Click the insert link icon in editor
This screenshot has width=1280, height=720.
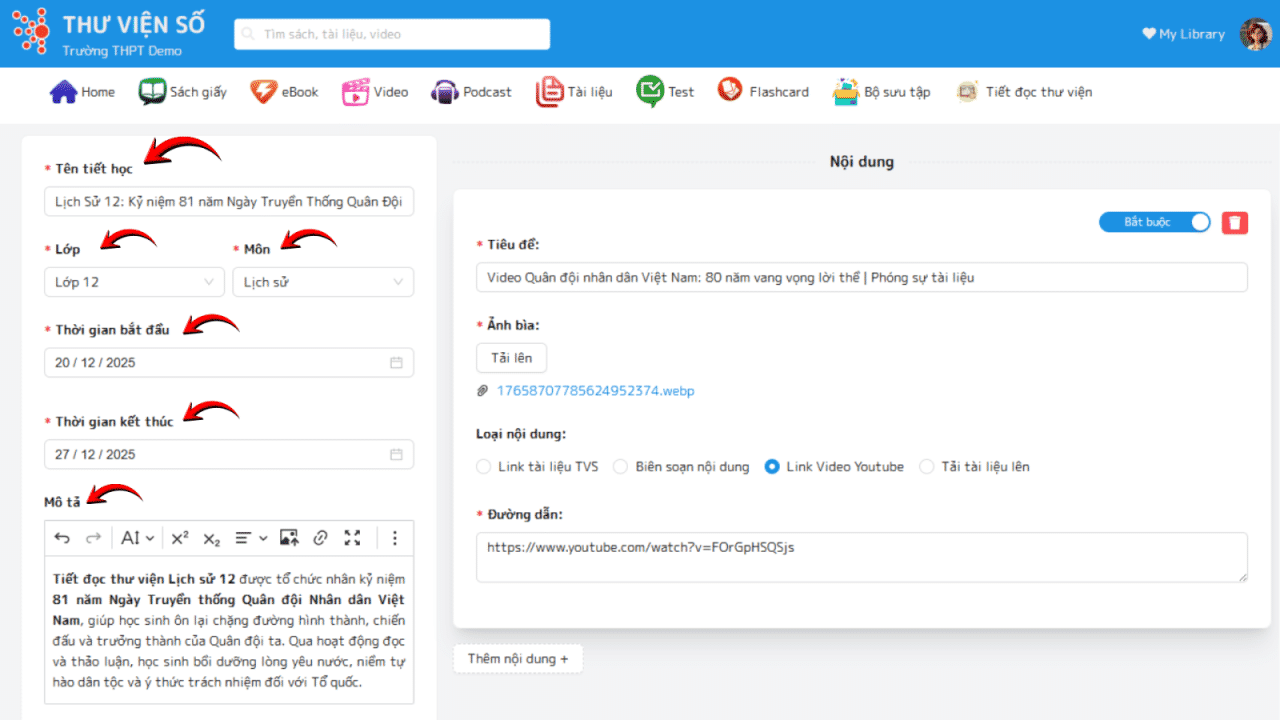pos(320,538)
